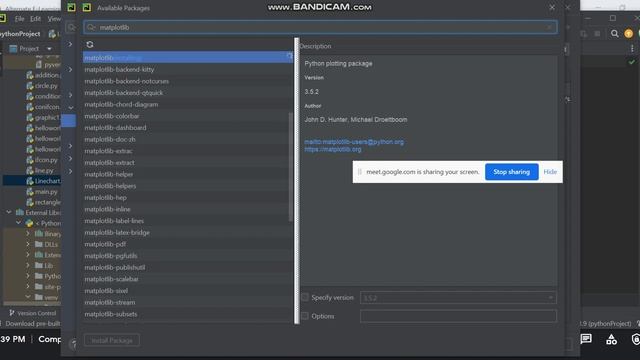Viewport: 640px width, 360px height.
Task: Open the chat message icon in bottom bar
Action: [586, 339]
